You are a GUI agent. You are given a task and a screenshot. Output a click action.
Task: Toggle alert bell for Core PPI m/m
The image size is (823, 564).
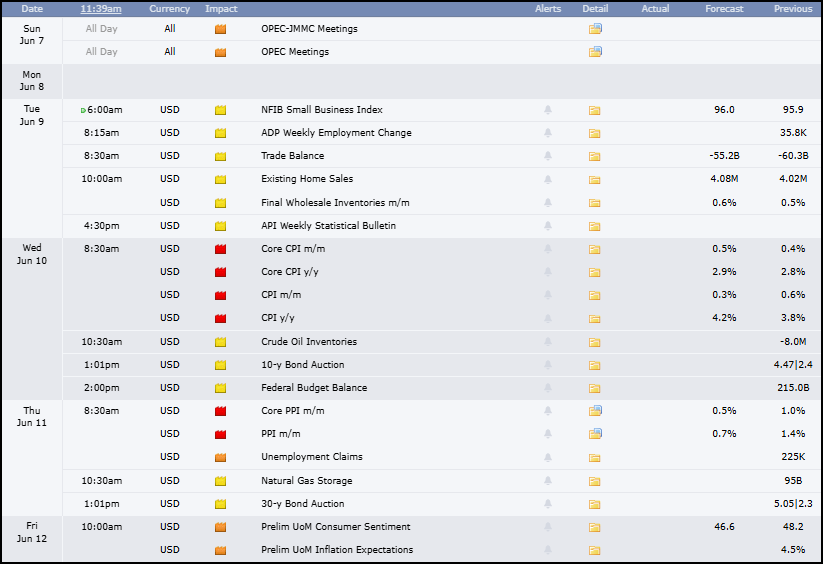548,411
